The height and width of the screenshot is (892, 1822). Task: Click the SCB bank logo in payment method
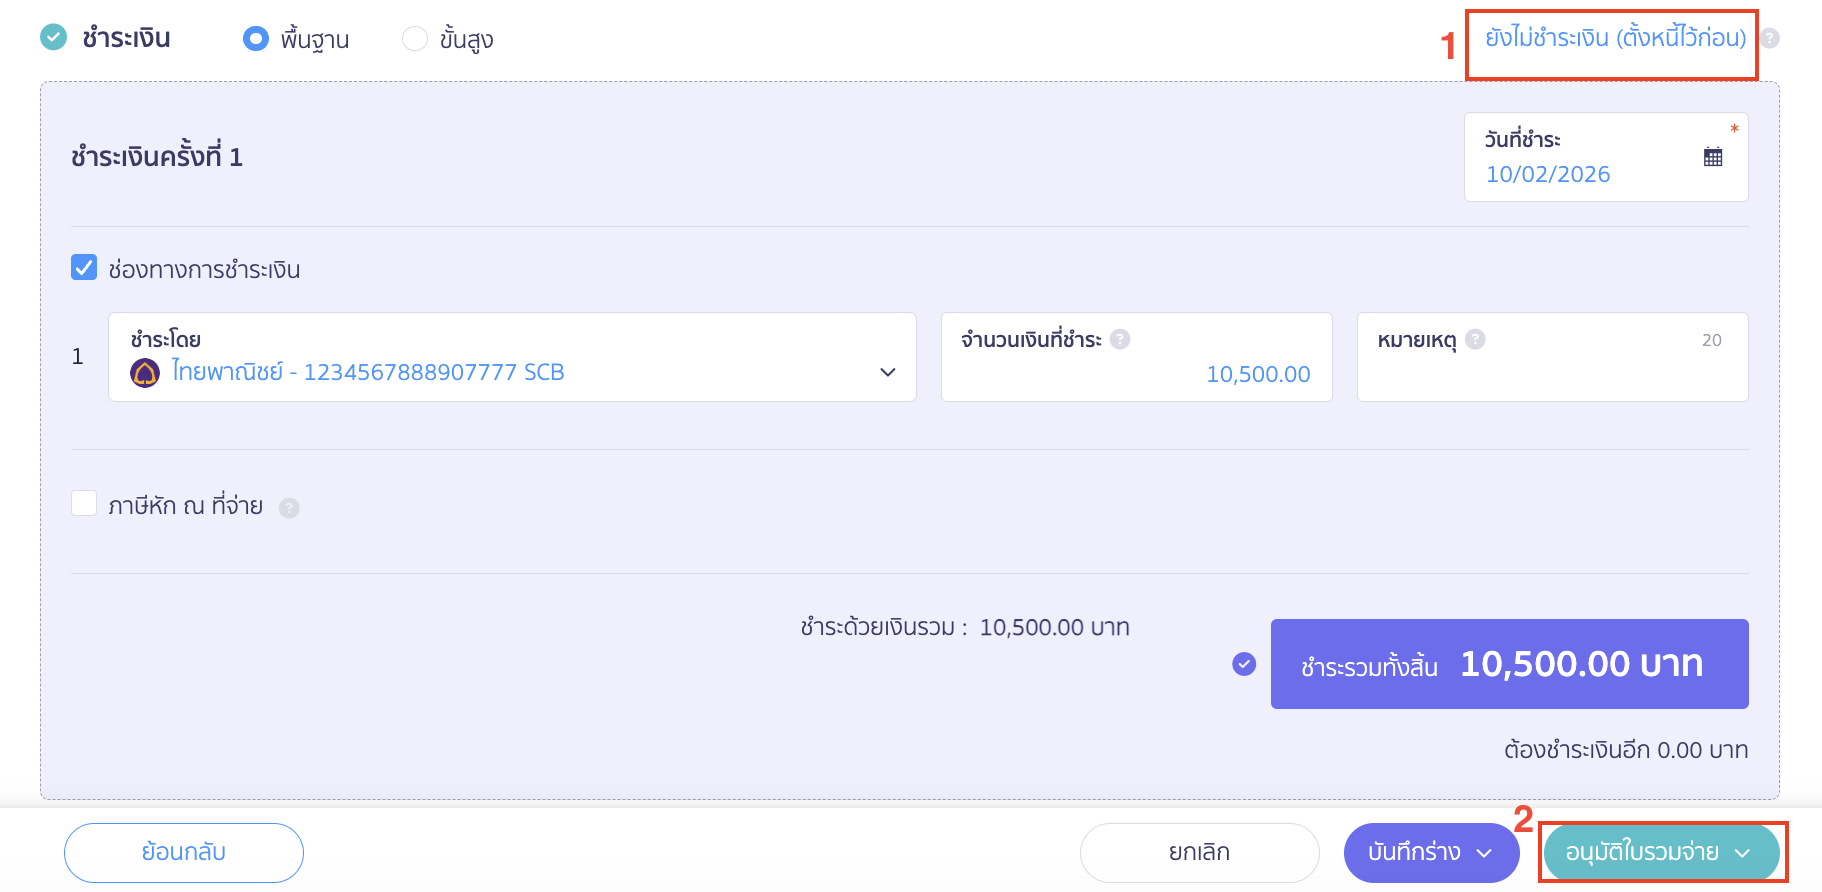146,371
